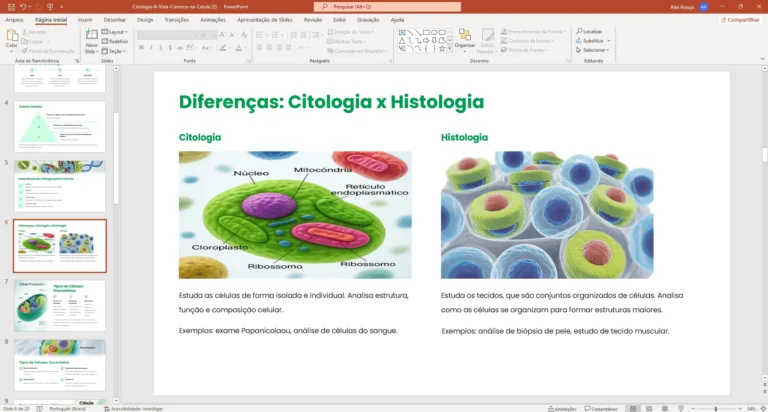Screen dimensions: 768x412
Task: Switch to the Animações tab
Action: 213,20
